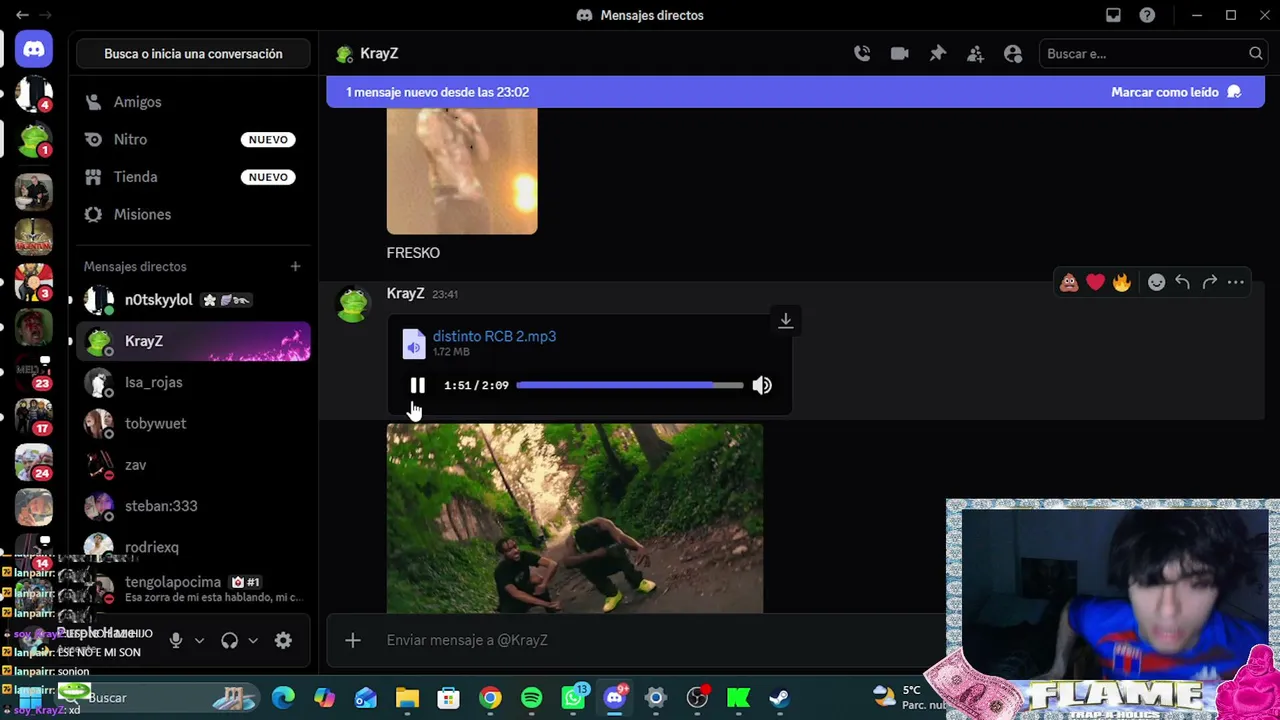Screen dimensions: 1280x720
Task: Expand microphone input options arrow
Action: tap(199, 640)
